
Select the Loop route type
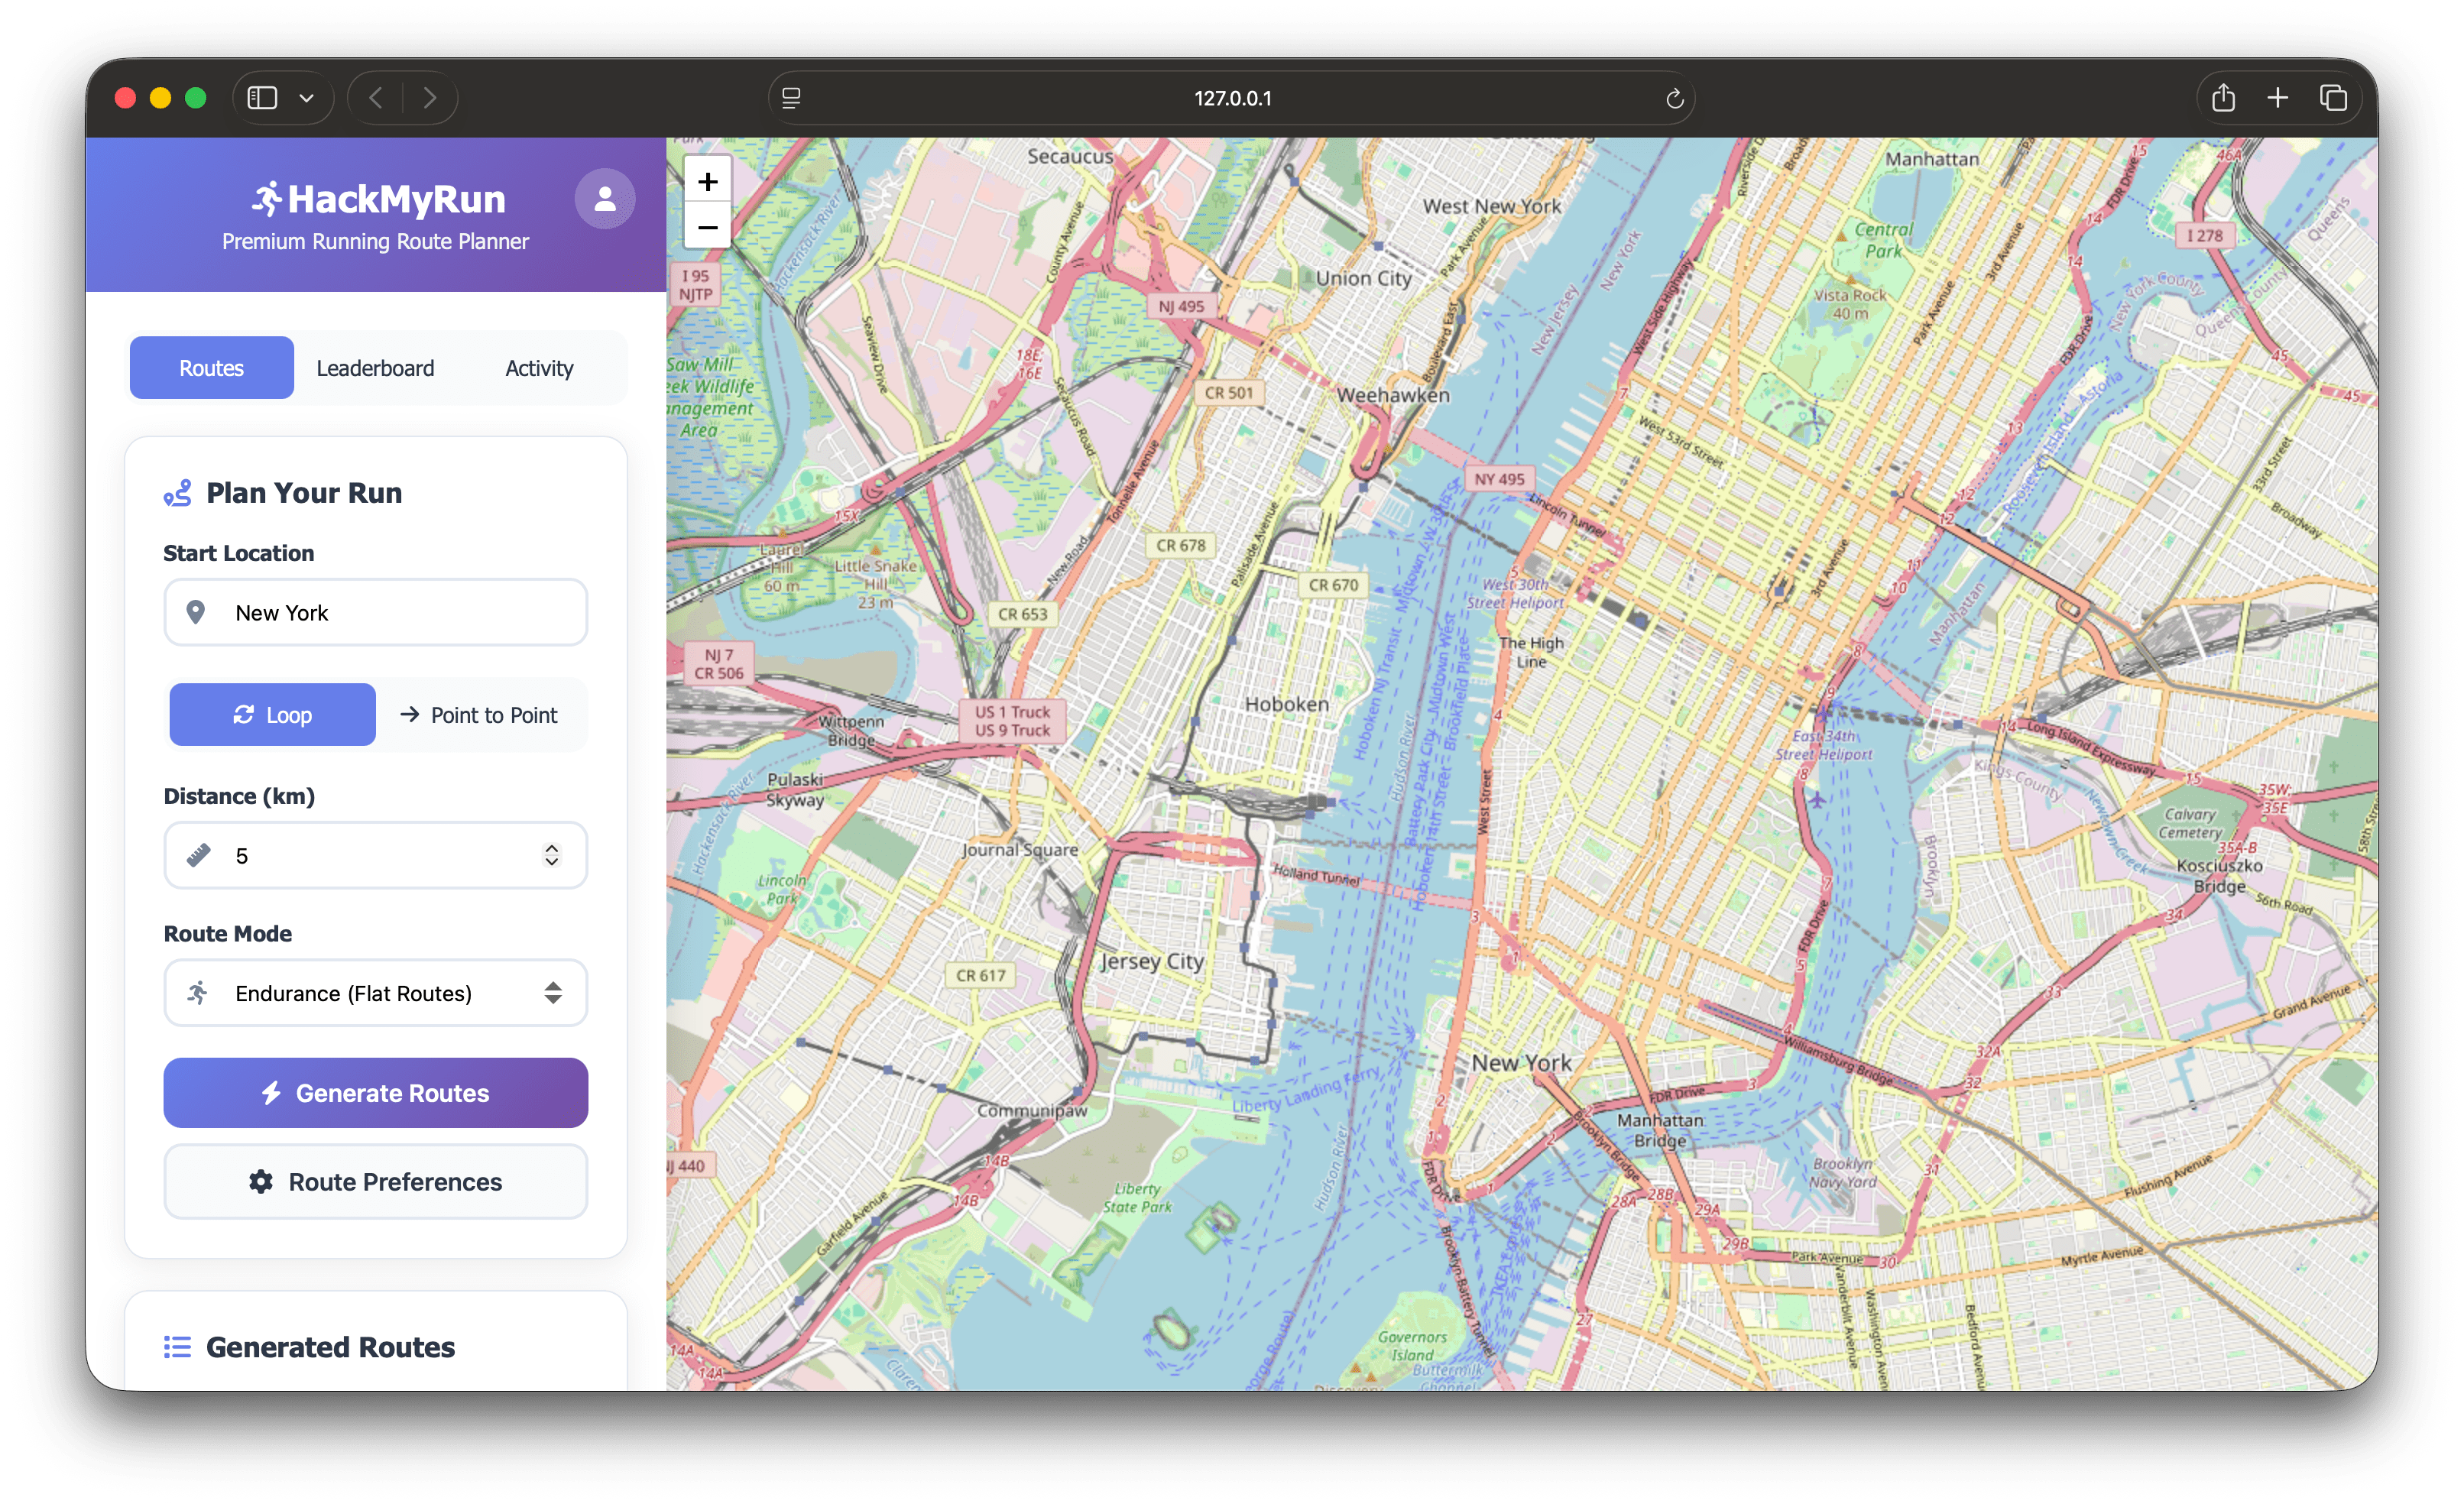[272, 715]
